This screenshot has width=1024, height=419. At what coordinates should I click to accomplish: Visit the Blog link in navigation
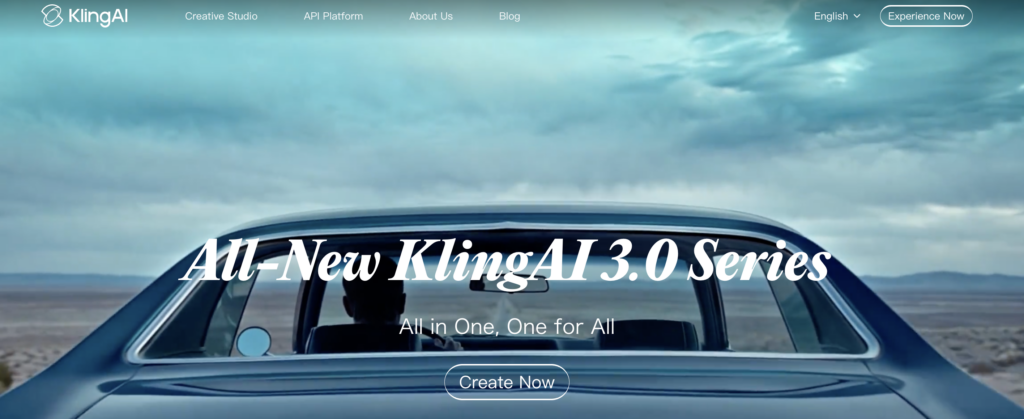click(x=509, y=16)
